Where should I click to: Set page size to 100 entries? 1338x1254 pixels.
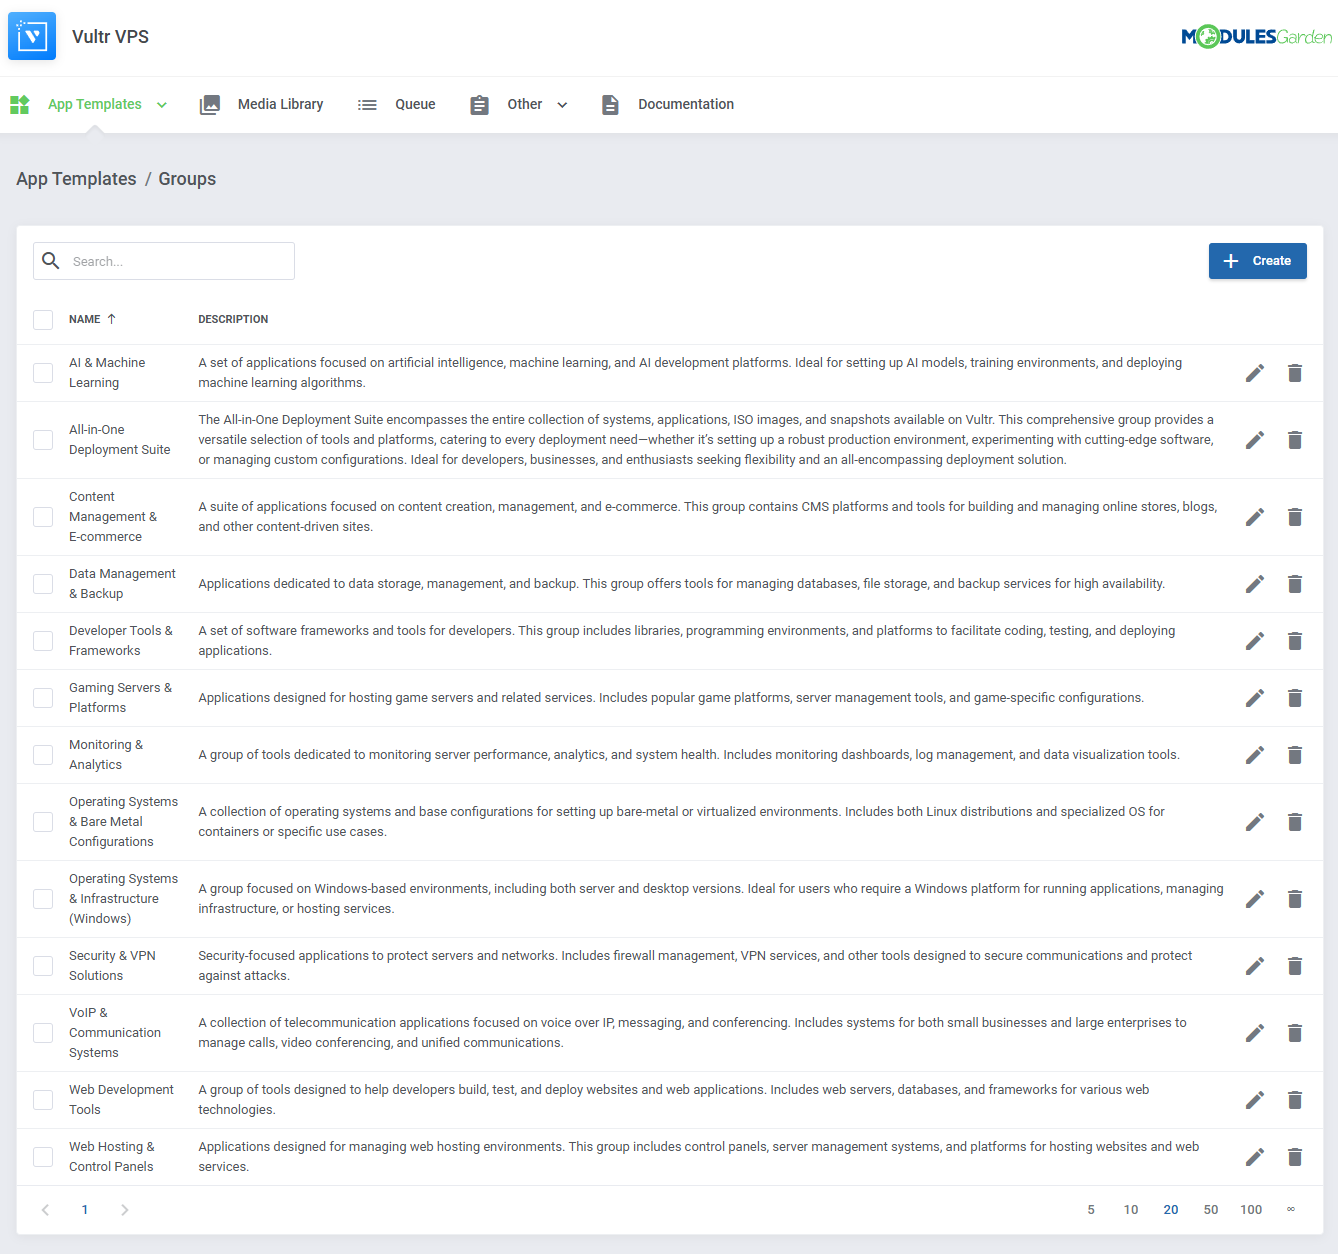[1251, 1209]
